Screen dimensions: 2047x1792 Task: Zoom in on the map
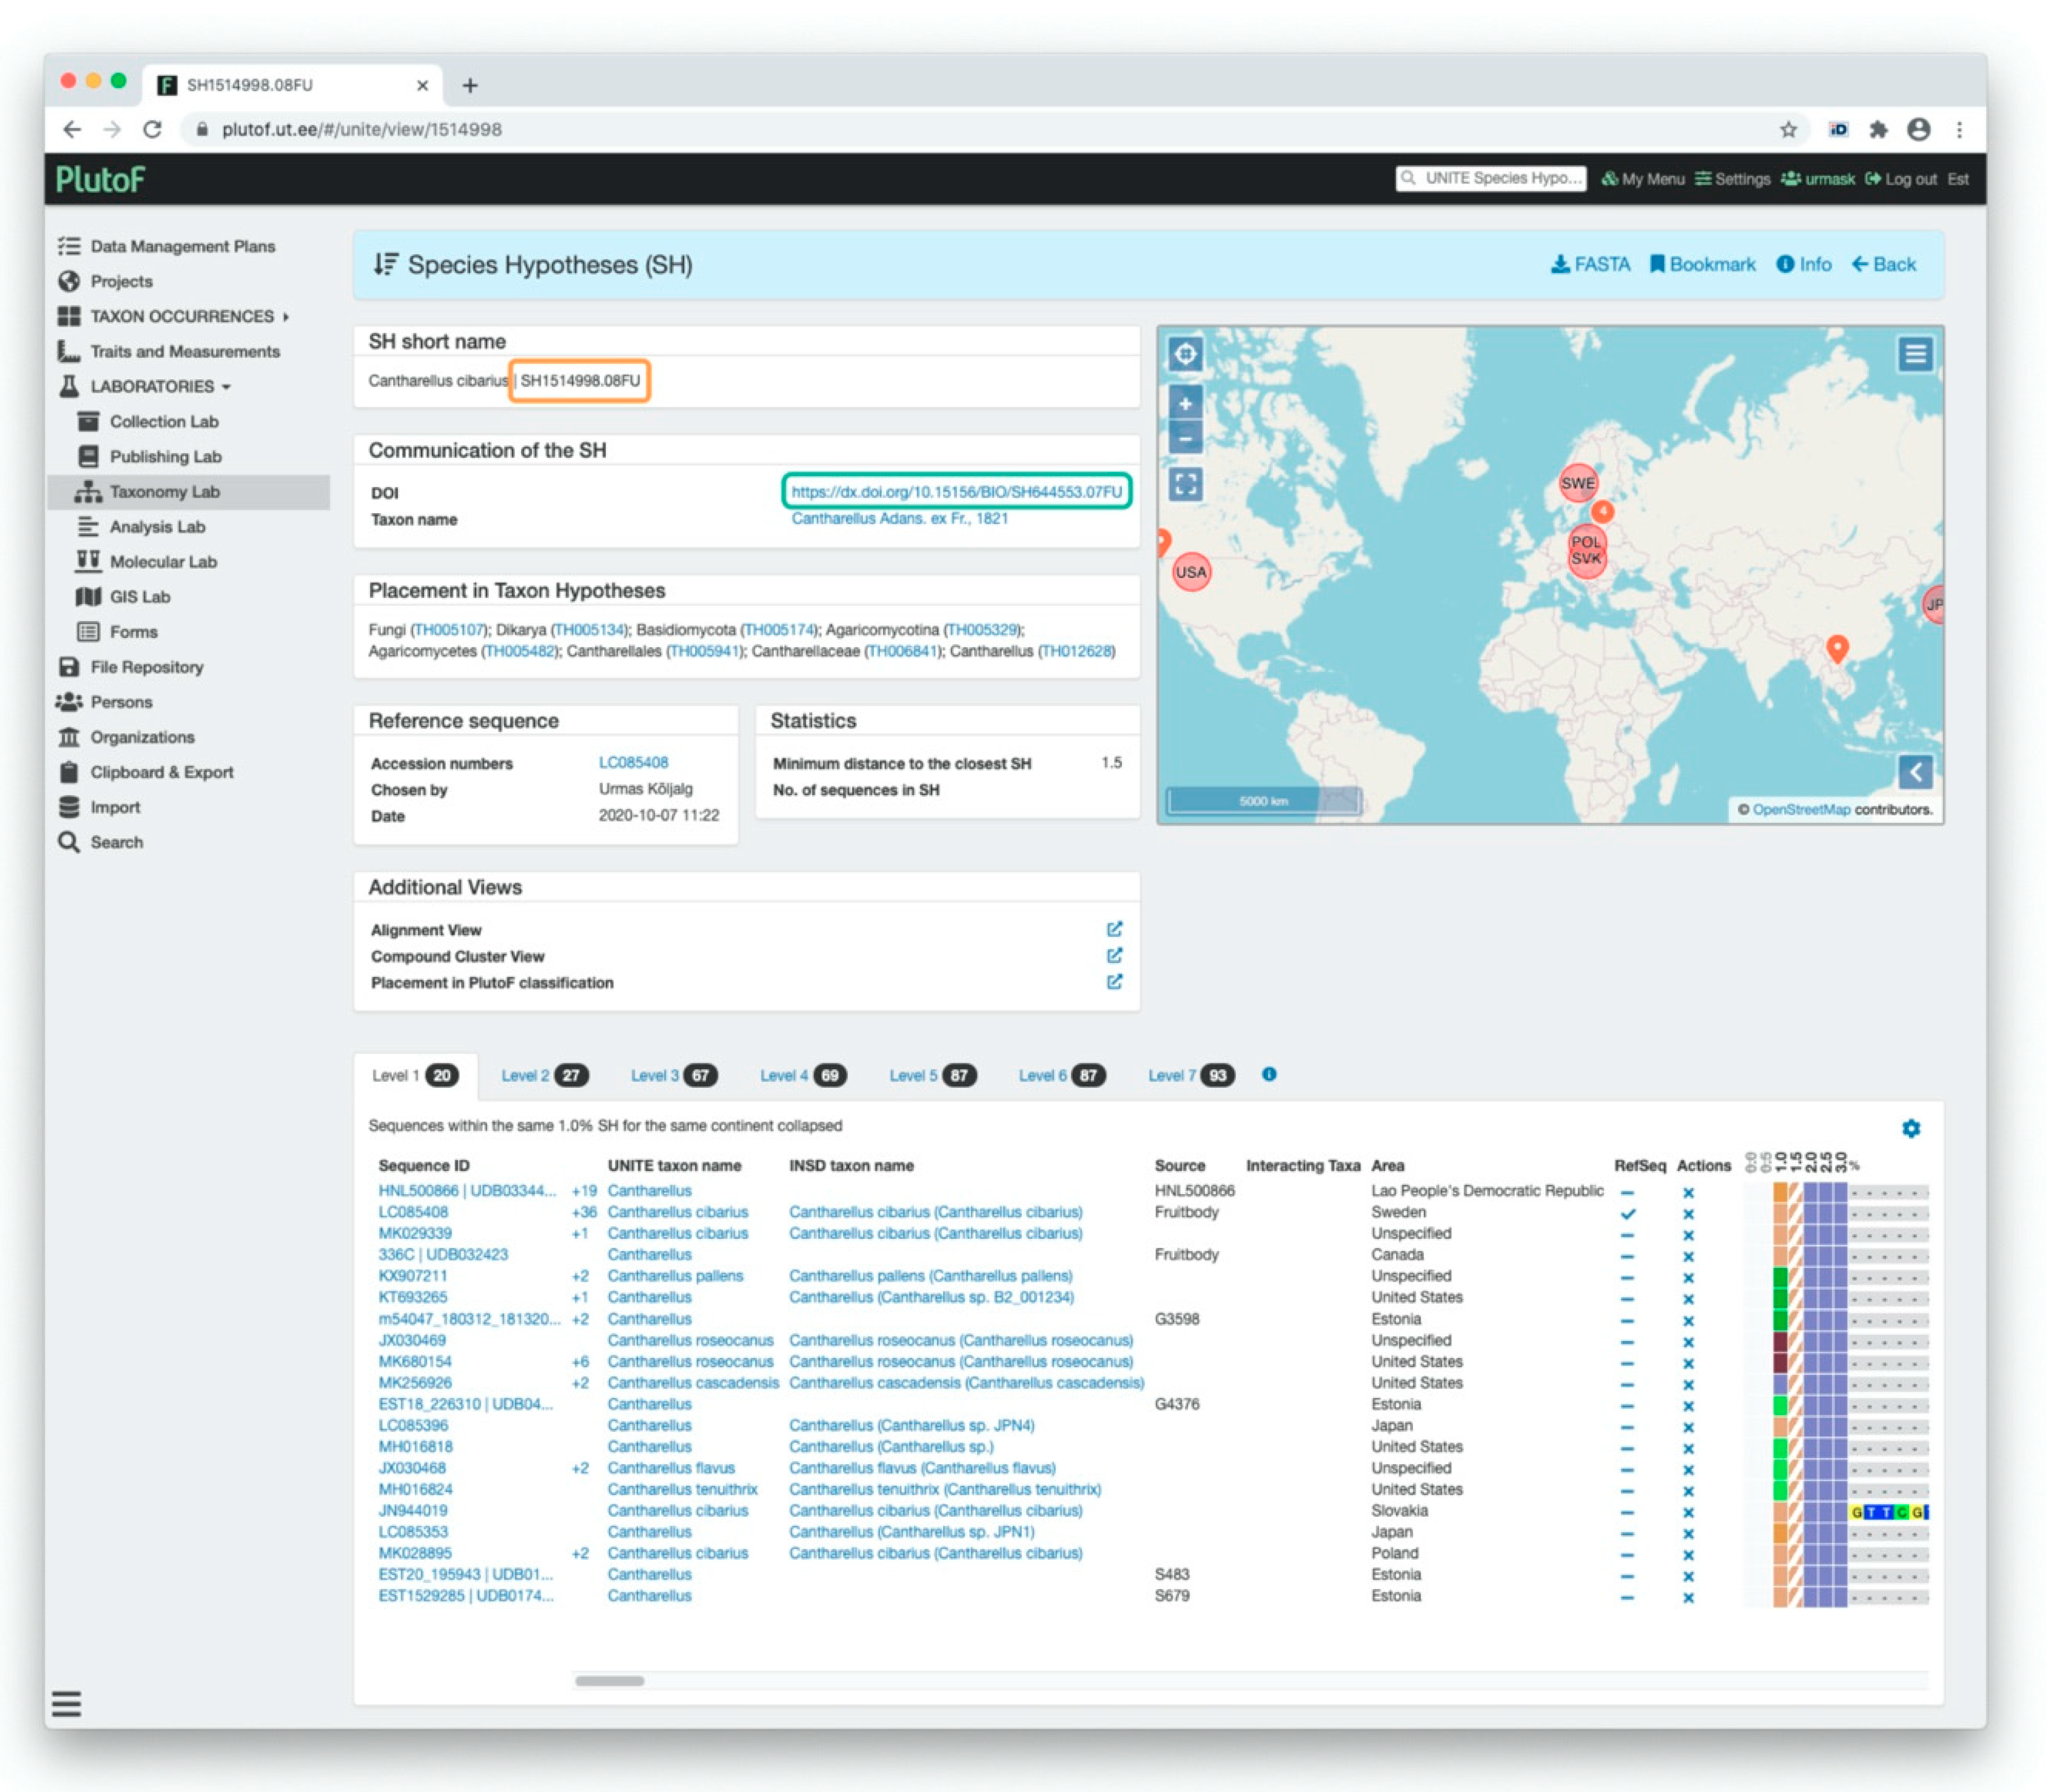[1185, 403]
